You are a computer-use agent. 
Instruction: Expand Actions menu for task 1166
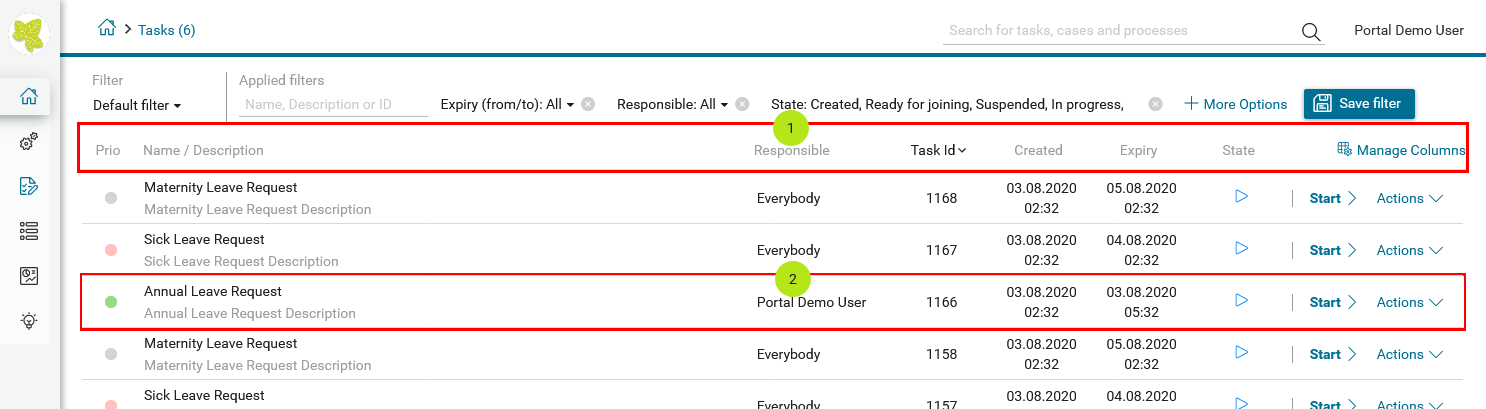[x=1410, y=302]
